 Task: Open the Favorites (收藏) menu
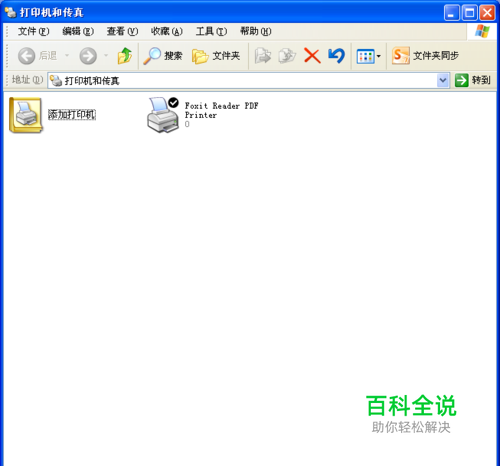[x=167, y=31]
